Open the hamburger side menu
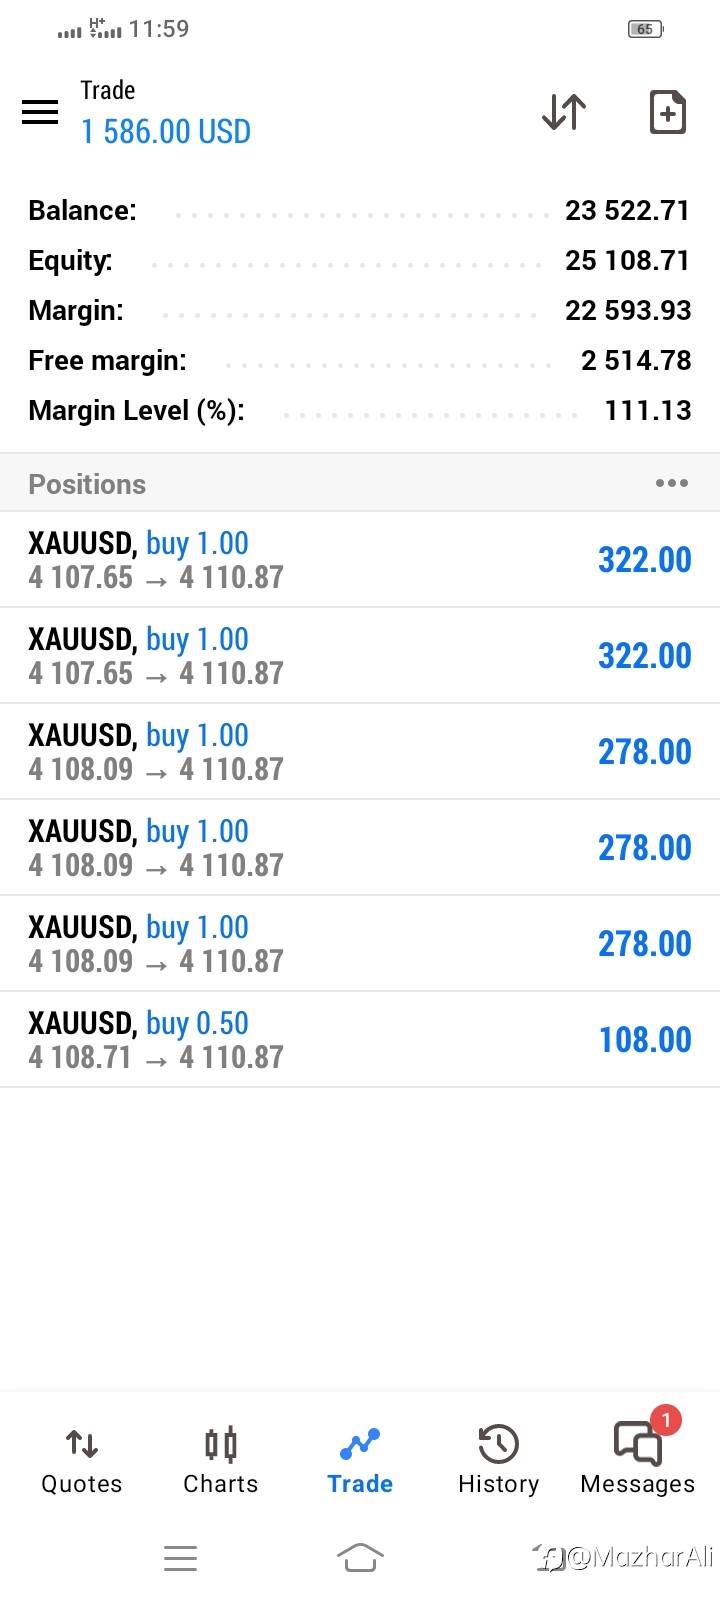 (x=40, y=111)
